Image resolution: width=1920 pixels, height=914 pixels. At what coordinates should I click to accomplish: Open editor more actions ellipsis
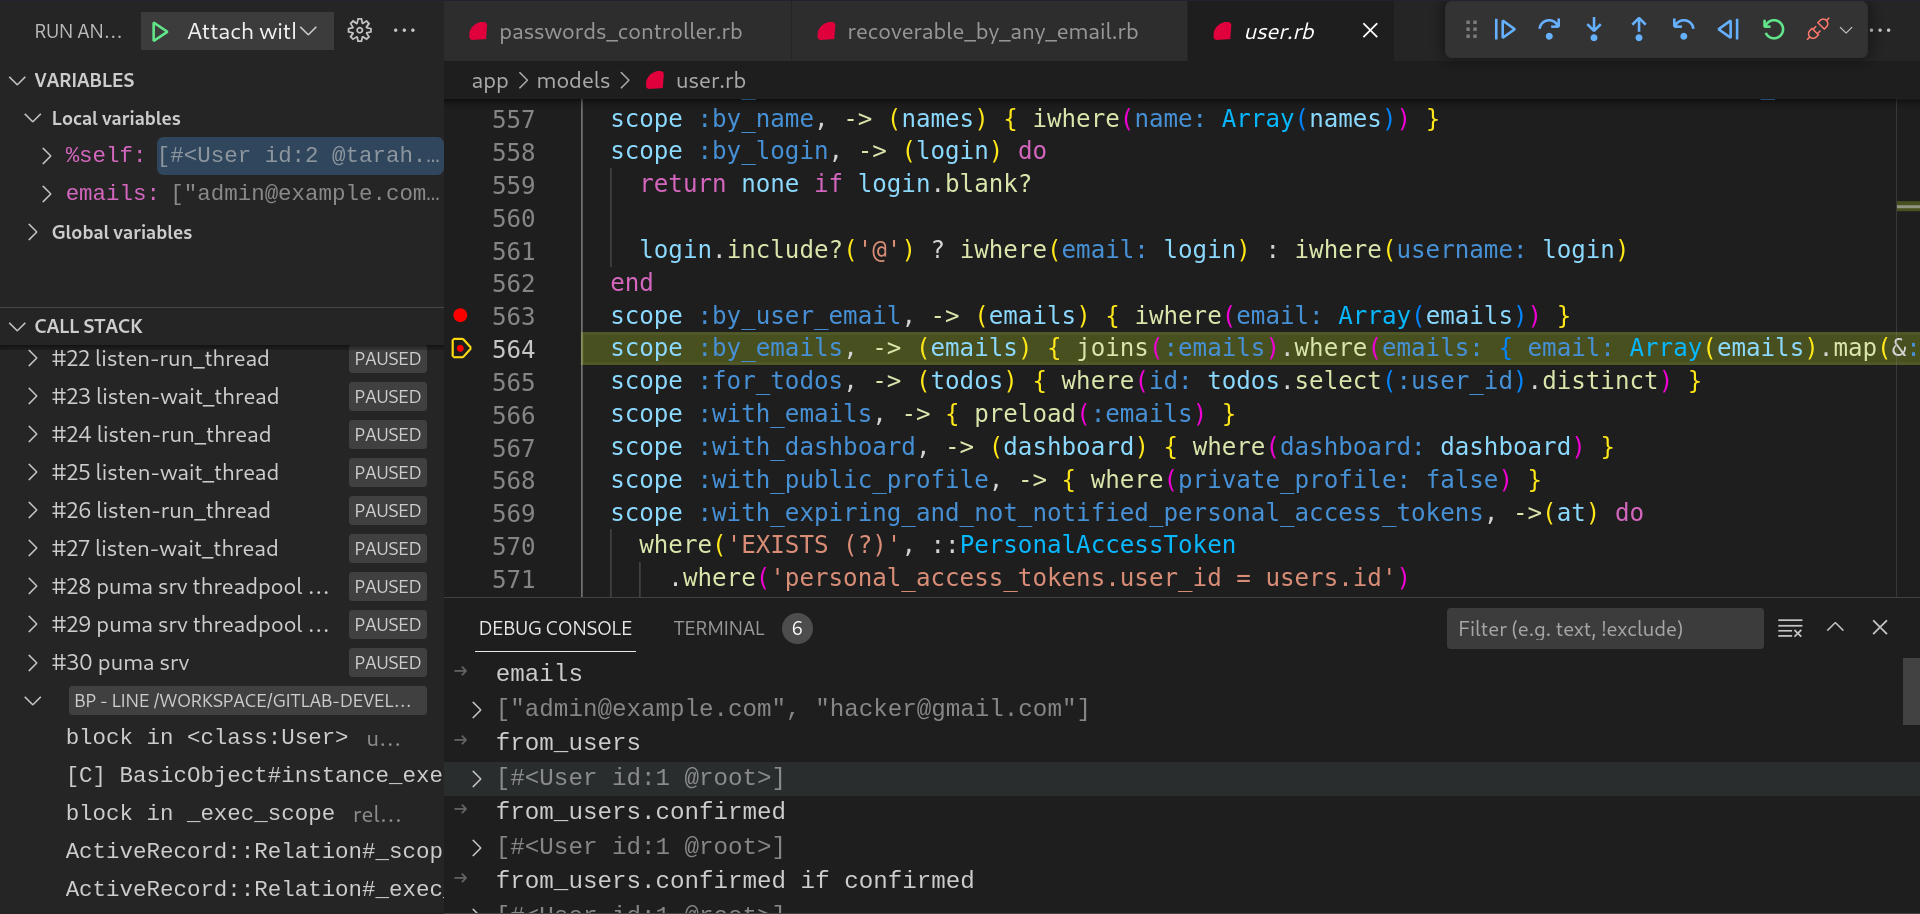1881,30
